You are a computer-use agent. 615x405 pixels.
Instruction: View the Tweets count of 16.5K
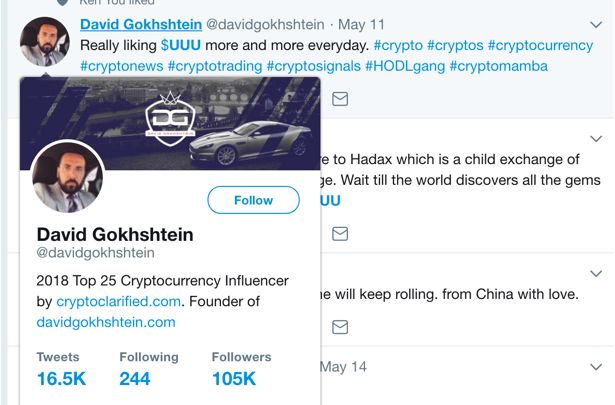point(59,378)
